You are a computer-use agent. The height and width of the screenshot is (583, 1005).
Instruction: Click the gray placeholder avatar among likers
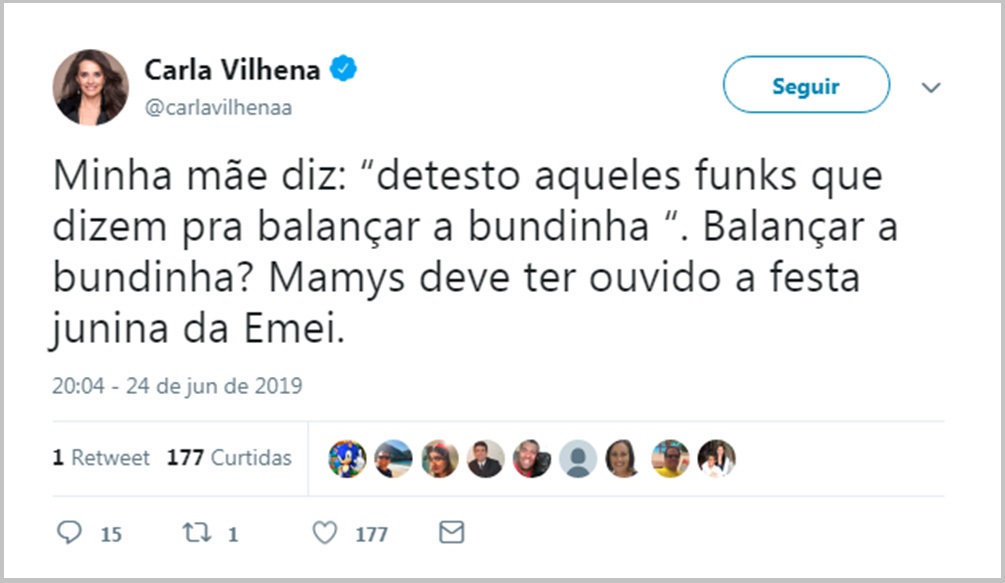pos(578,459)
